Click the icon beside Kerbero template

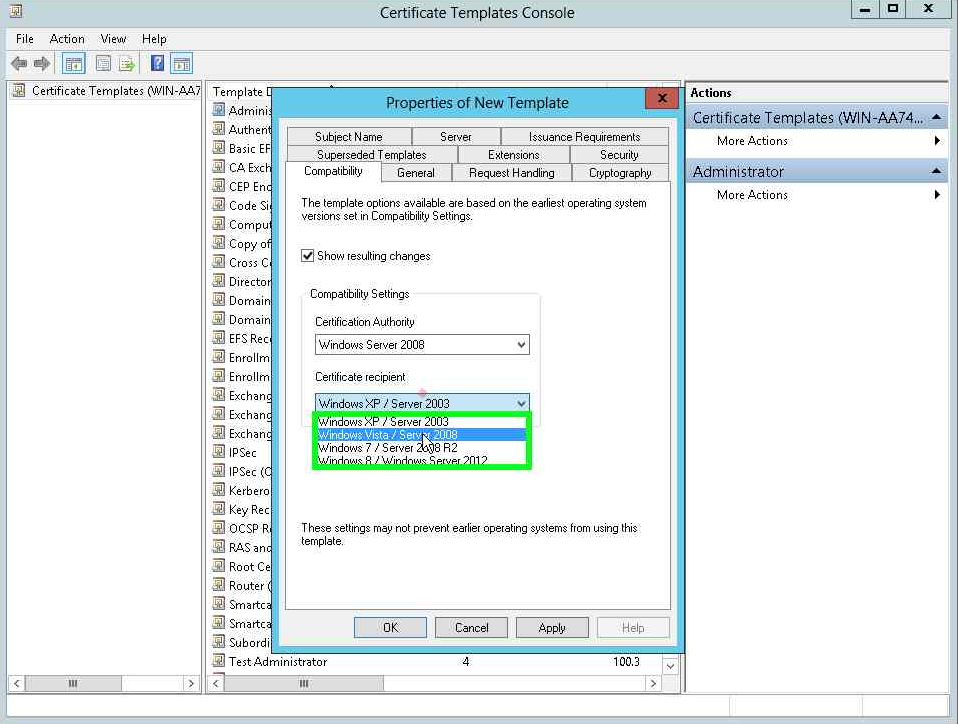pos(219,489)
